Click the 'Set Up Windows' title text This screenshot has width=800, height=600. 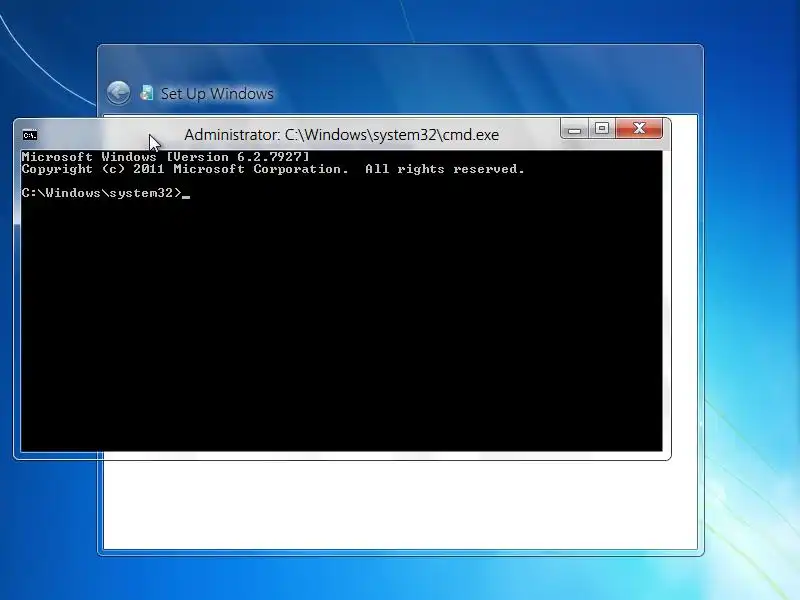coord(217,94)
